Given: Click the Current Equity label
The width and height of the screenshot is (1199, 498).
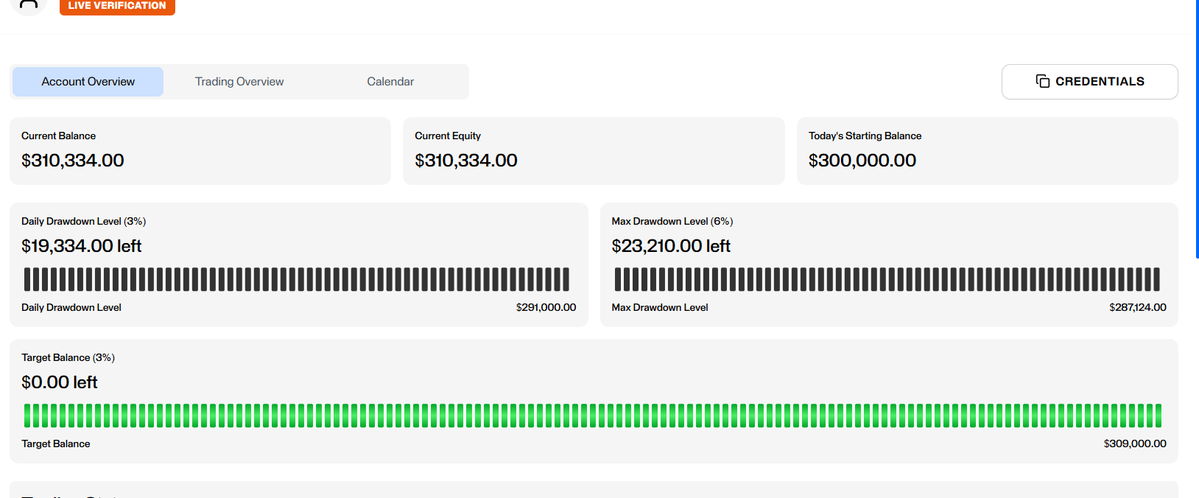Looking at the screenshot, I should pyautogui.click(x=447, y=135).
